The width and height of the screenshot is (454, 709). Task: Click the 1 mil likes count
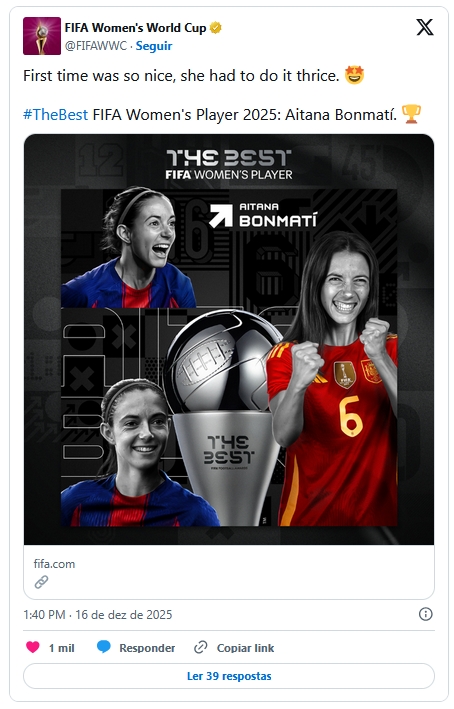(61, 648)
